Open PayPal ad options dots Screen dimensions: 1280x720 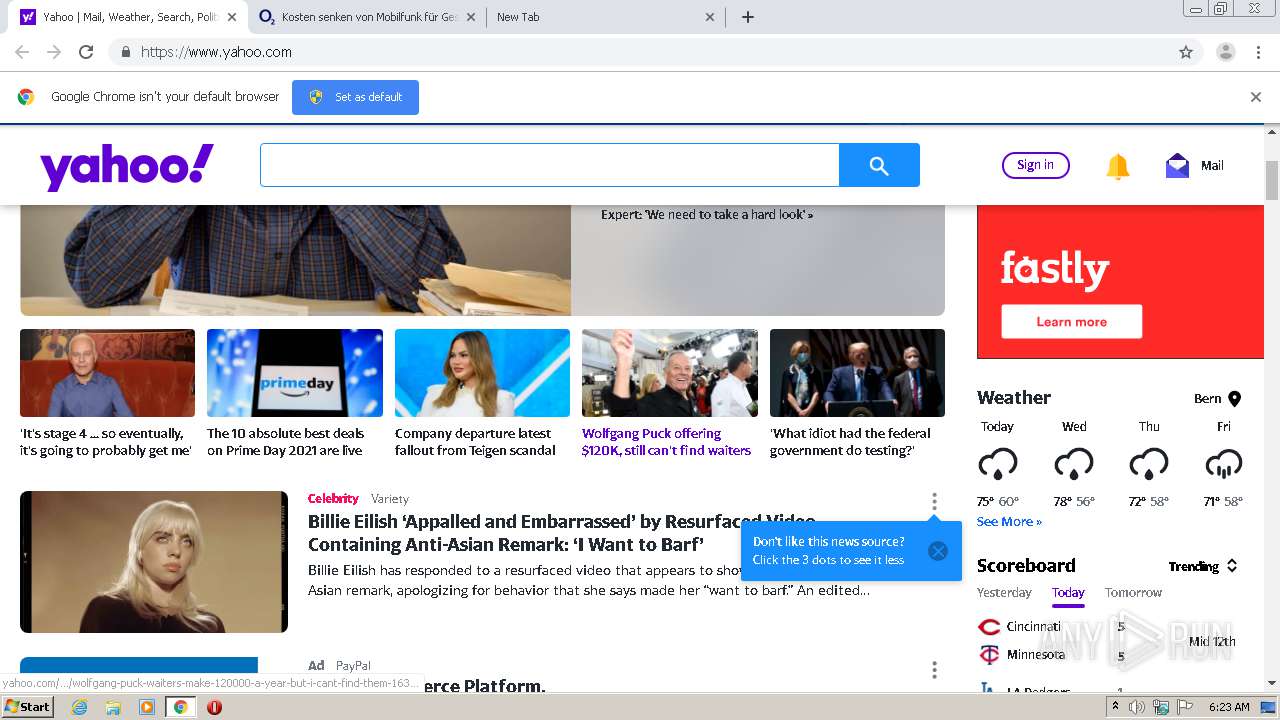(x=934, y=669)
